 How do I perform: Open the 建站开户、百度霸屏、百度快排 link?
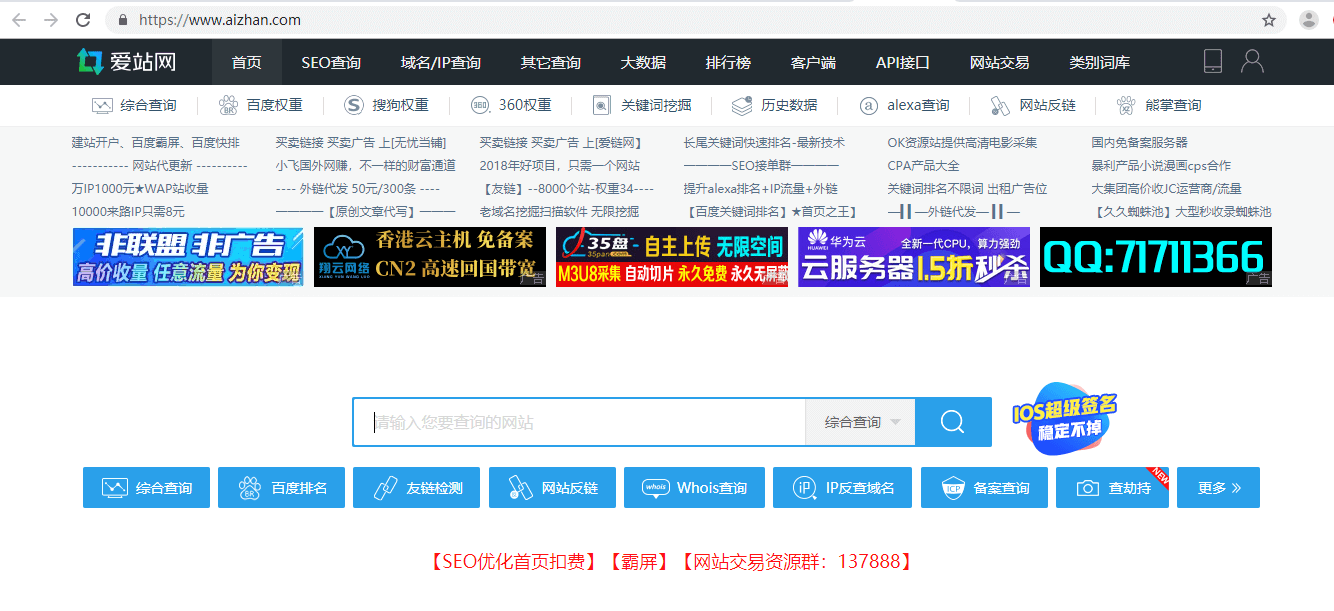click(156, 143)
